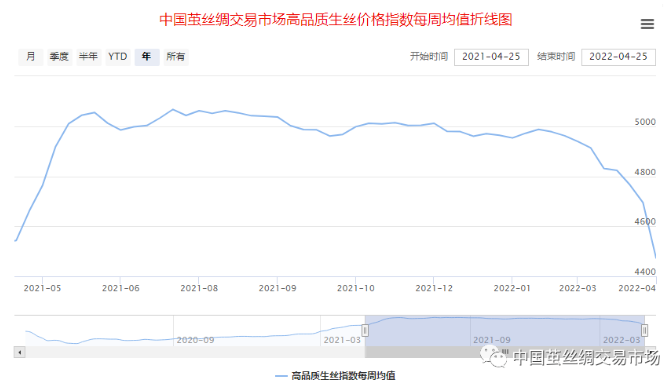Show 所有 data range

tap(176, 57)
